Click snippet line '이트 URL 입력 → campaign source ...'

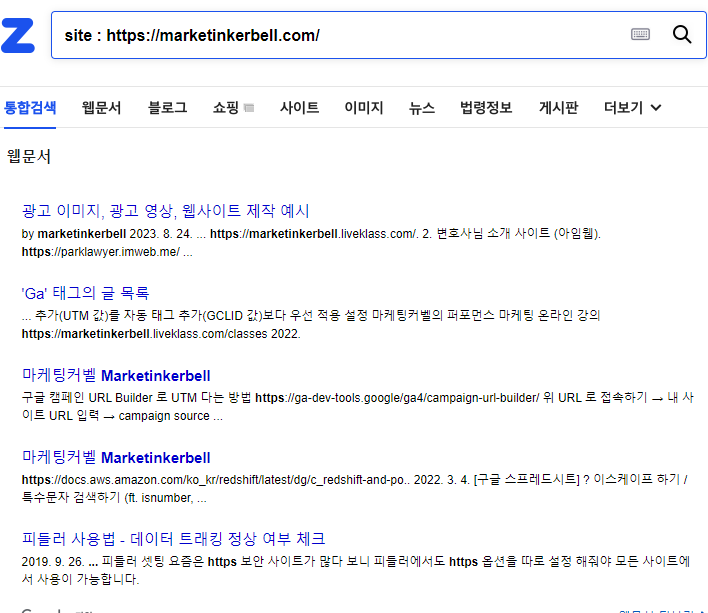coord(122,416)
